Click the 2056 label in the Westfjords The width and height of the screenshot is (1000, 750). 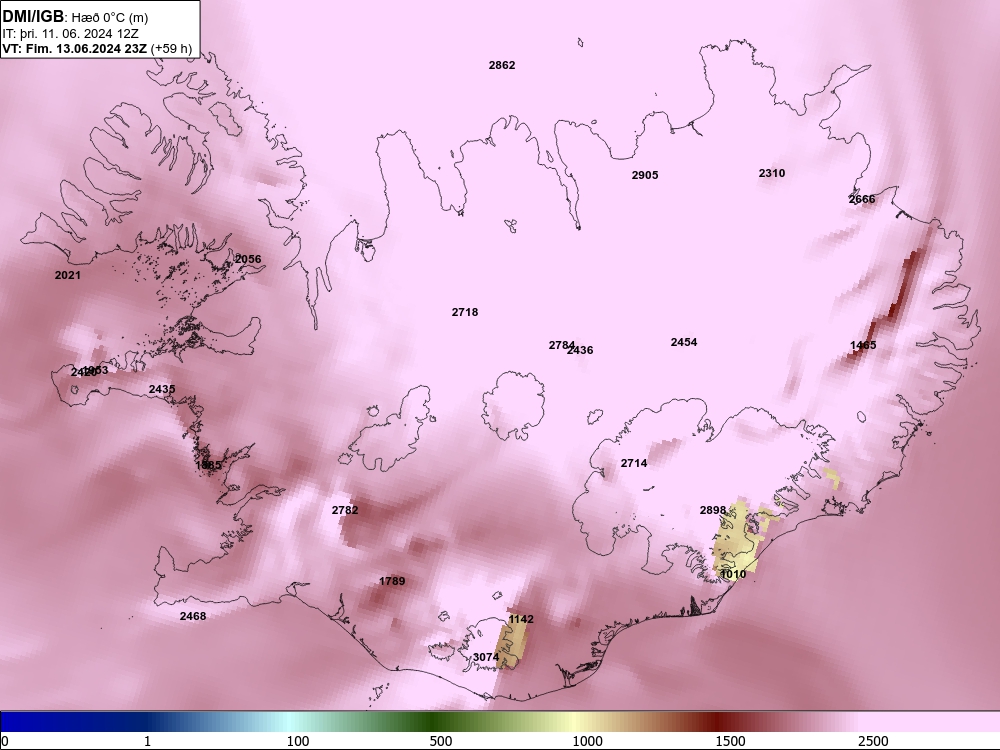(248, 259)
